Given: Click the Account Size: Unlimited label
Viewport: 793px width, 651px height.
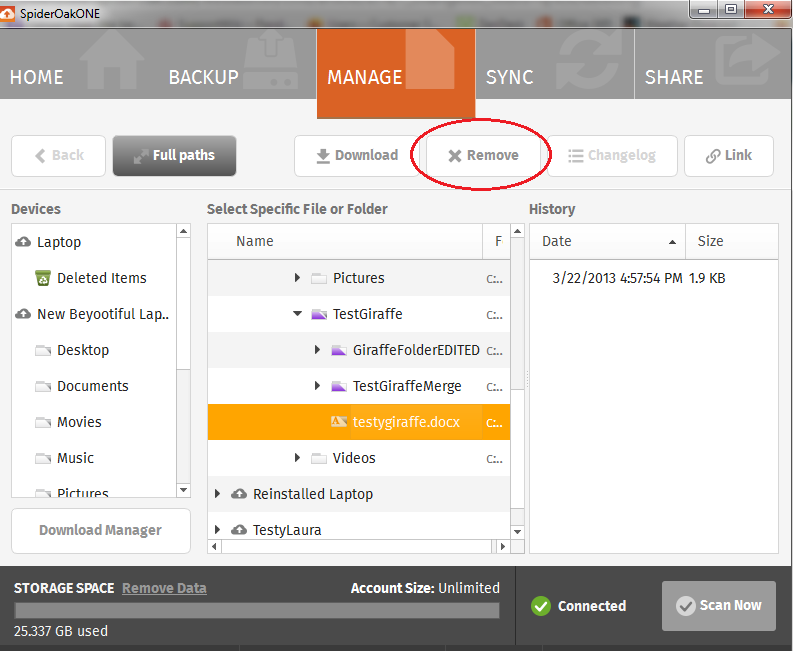Looking at the screenshot, I should pos(425,588).
